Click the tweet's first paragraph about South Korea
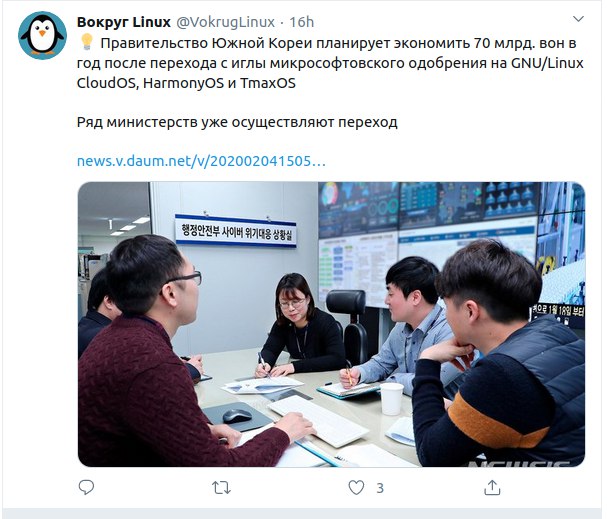Image resolution: width=607 pixels, height=519 pixels. pyautogui.click(x=330, y=63)
